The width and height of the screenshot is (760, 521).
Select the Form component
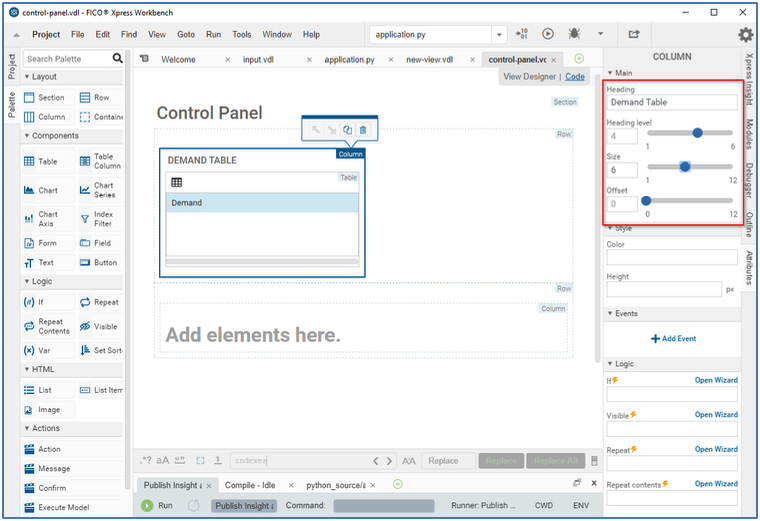(48, 243)
